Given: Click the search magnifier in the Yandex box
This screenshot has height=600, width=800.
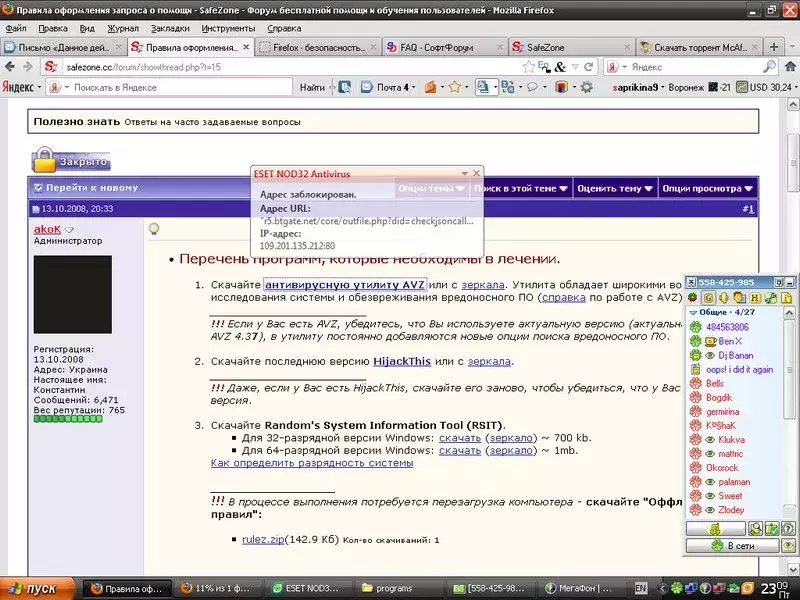Looking at the screenshot, I should [769, 66].
